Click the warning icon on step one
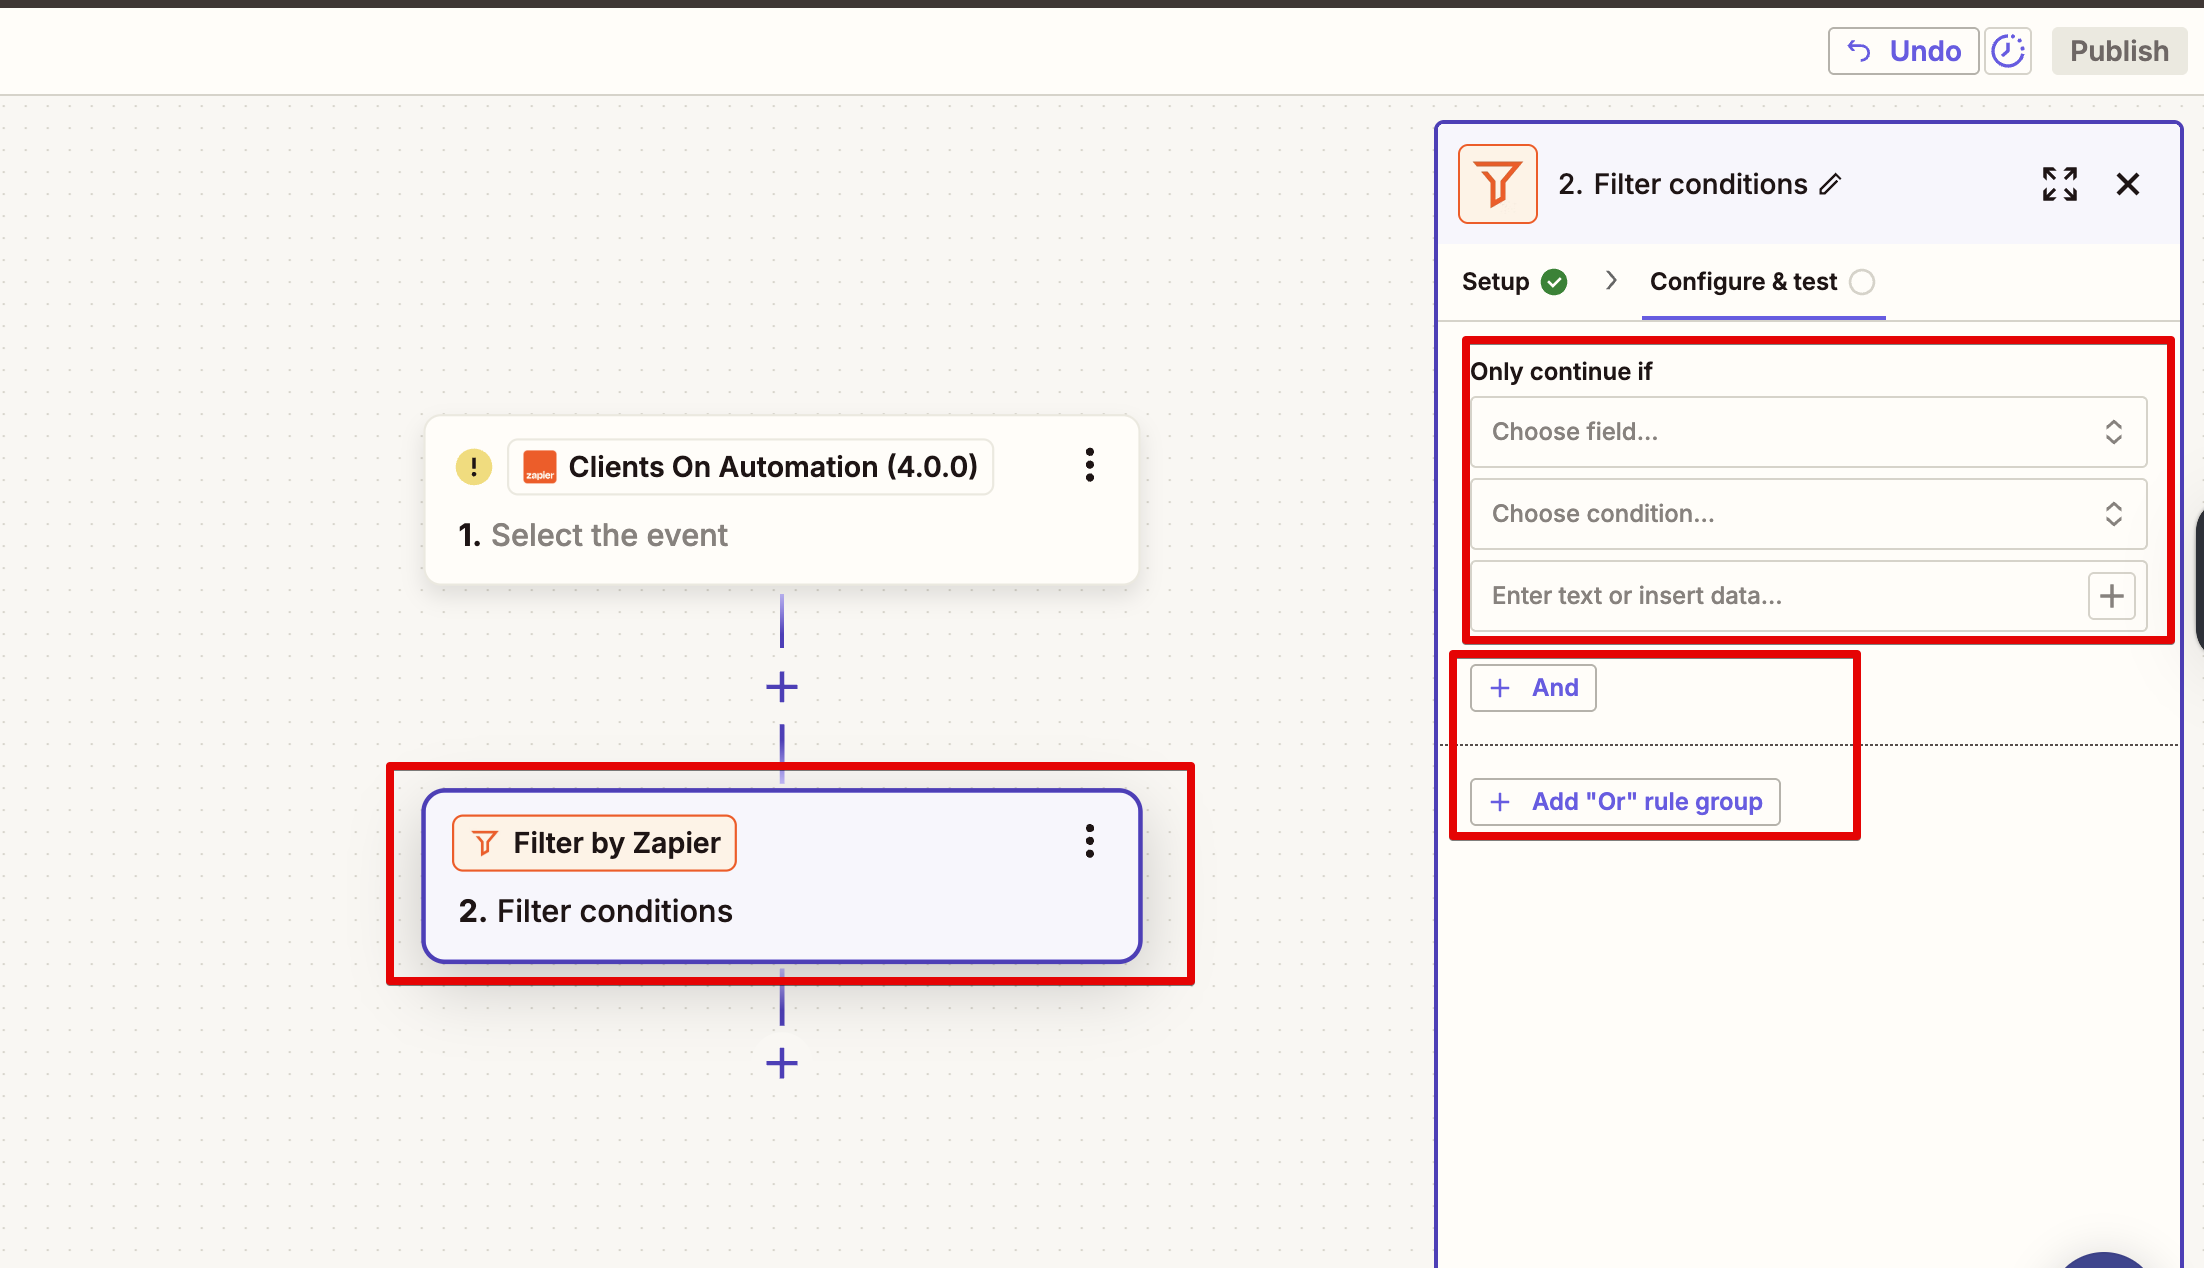This screenshot has width=2204, height=1268. click(x=473, y=466)
